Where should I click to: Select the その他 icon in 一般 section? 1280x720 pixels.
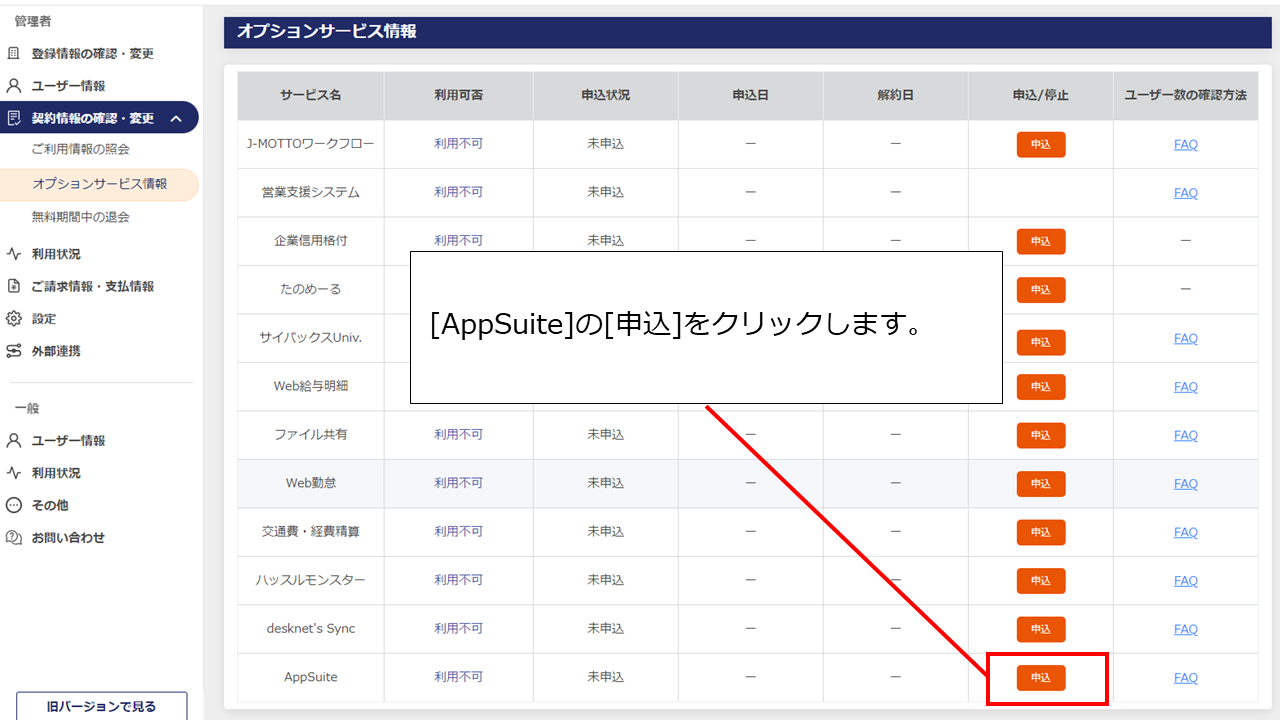click(14, 505)
